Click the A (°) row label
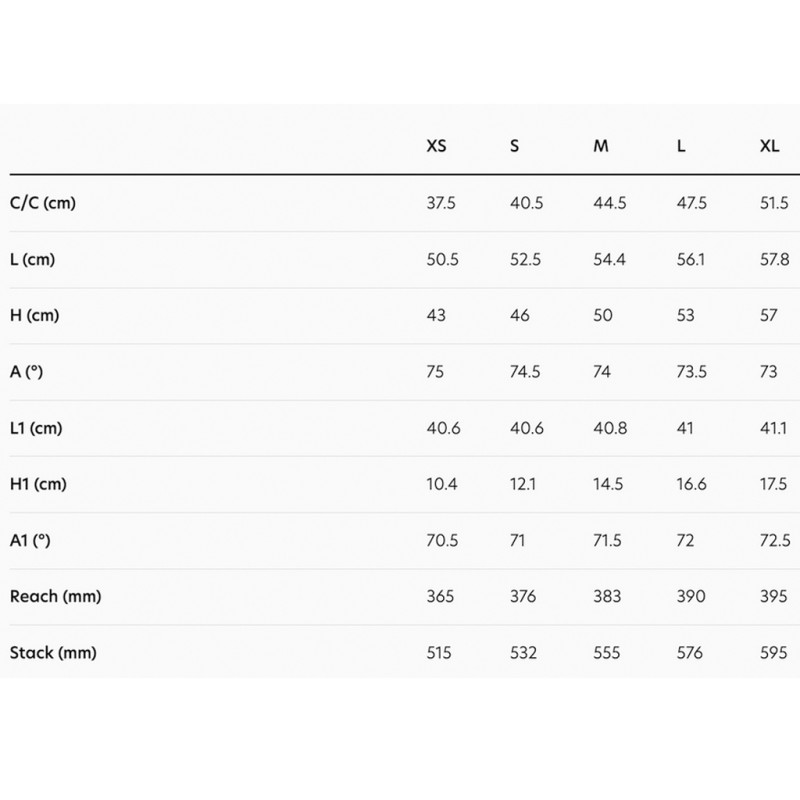800x800 pixels. click(x=26, y=371)
